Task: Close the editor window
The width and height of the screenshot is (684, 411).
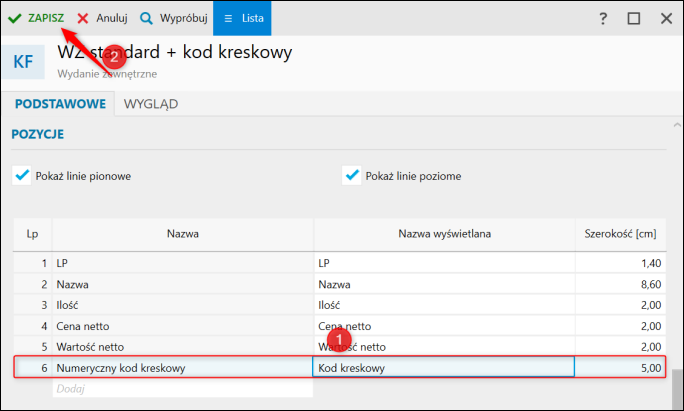Action: tap(666, 19)
